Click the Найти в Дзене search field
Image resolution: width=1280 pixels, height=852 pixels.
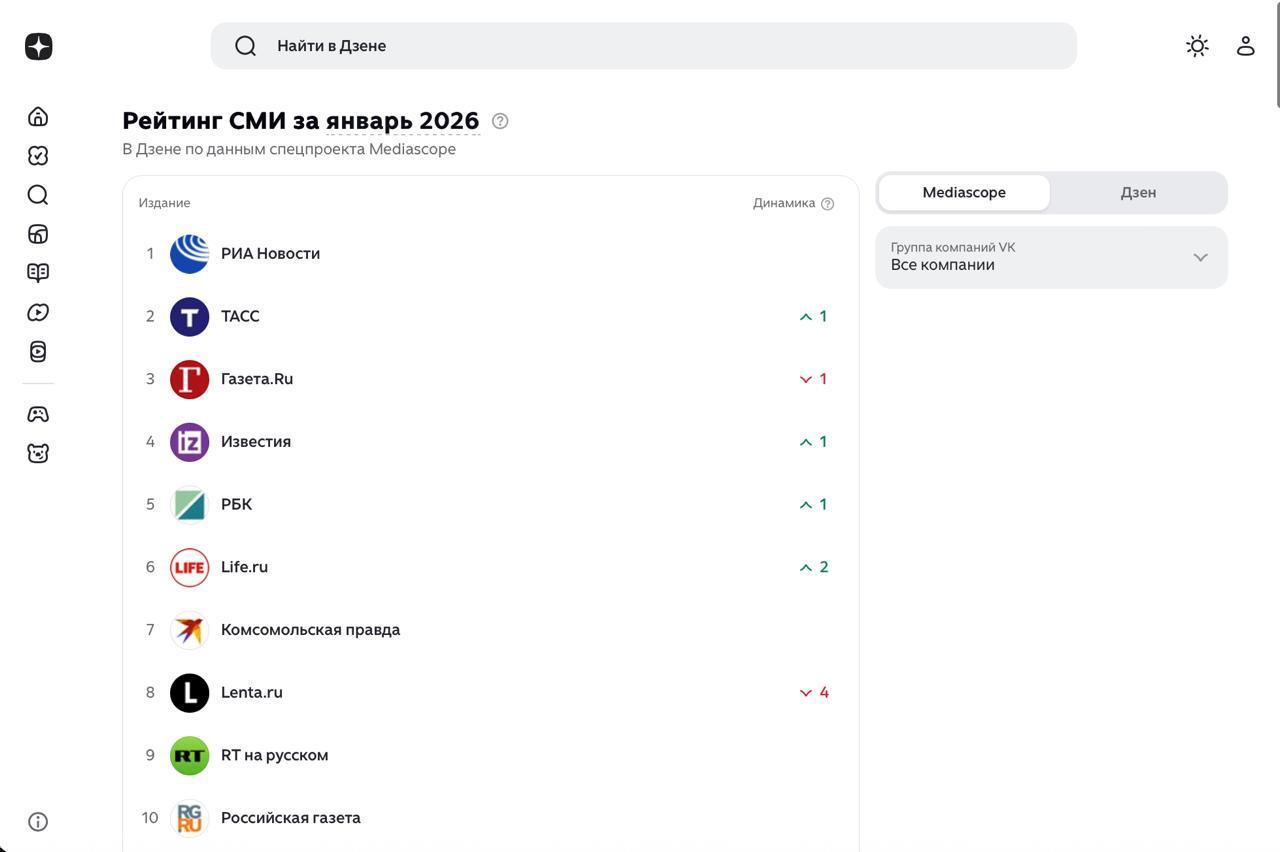click(x=643, y=46)
